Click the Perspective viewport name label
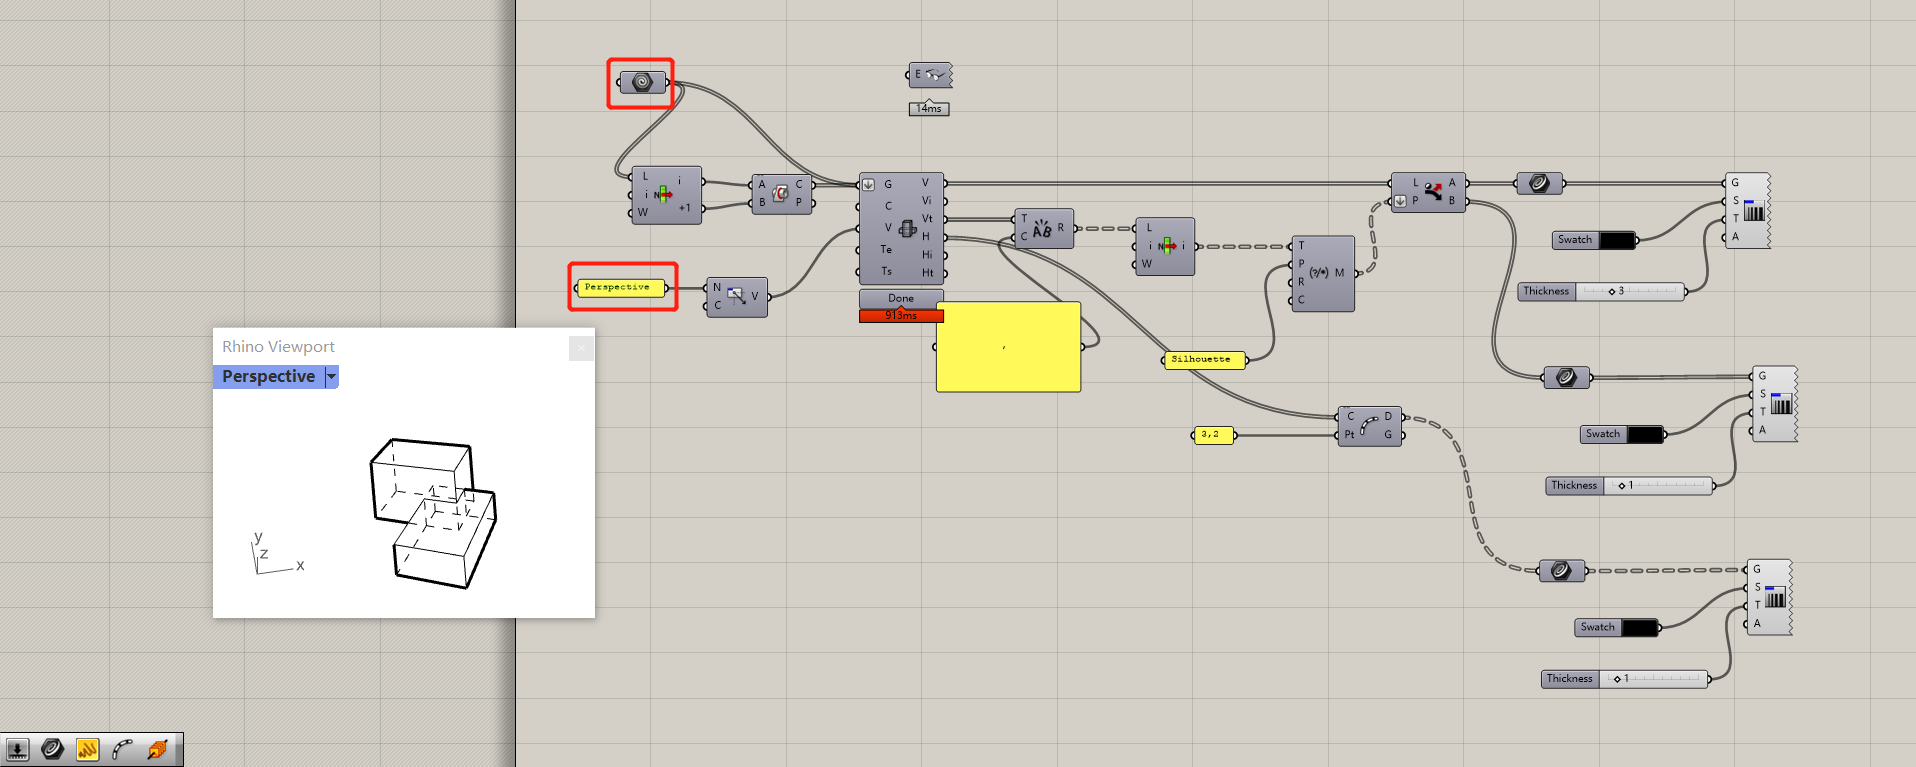1916x767 pixels. pyautogui.click(x=268, y=377)
